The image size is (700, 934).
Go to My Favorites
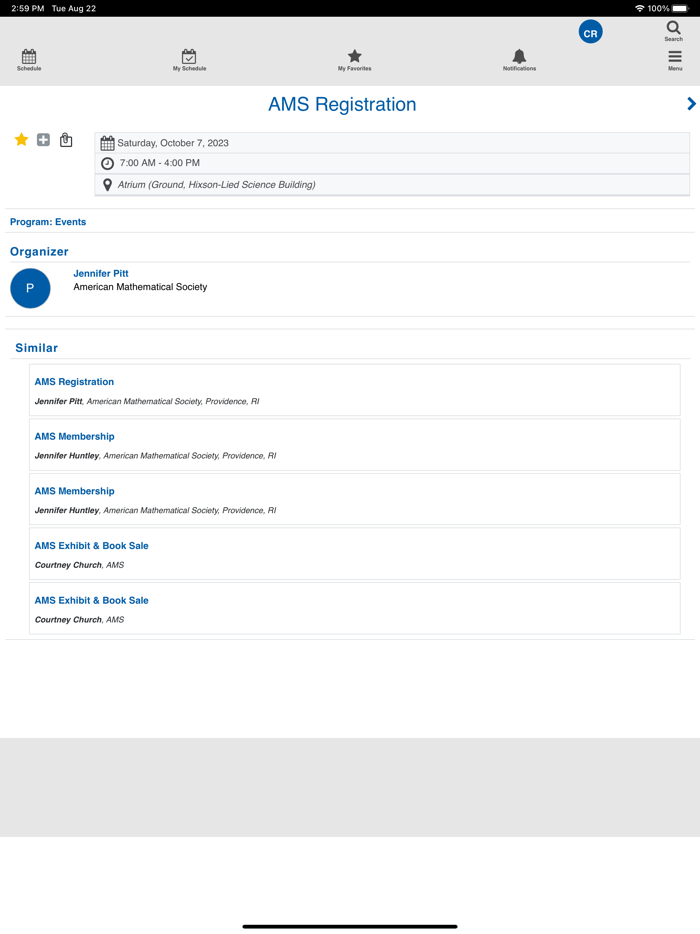point(354,60)
